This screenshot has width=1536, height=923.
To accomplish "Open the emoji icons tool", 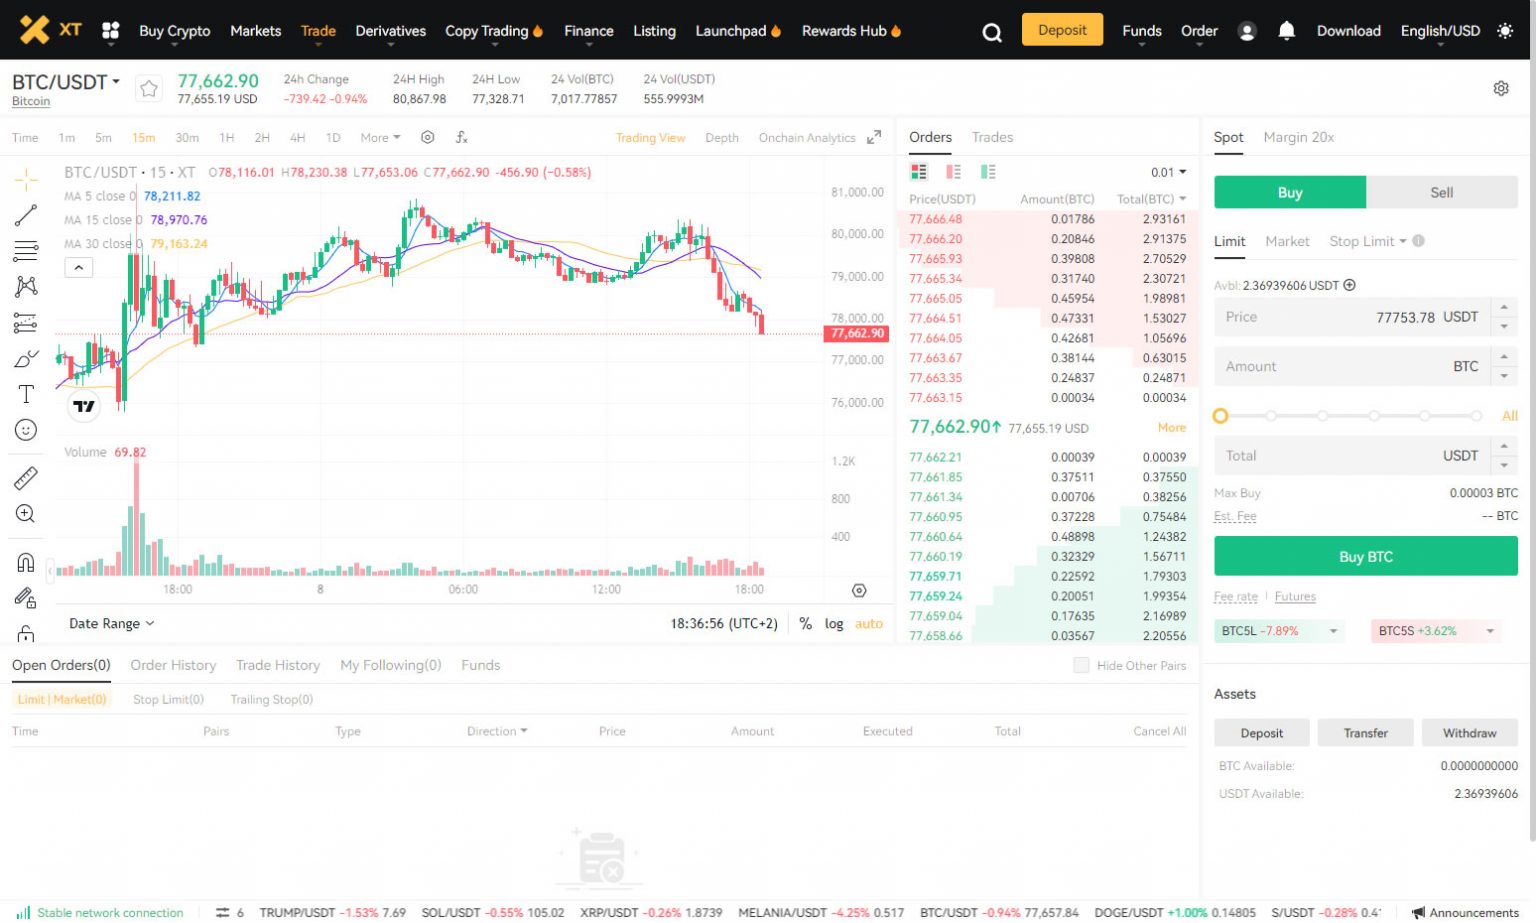I will pos(26,430).
